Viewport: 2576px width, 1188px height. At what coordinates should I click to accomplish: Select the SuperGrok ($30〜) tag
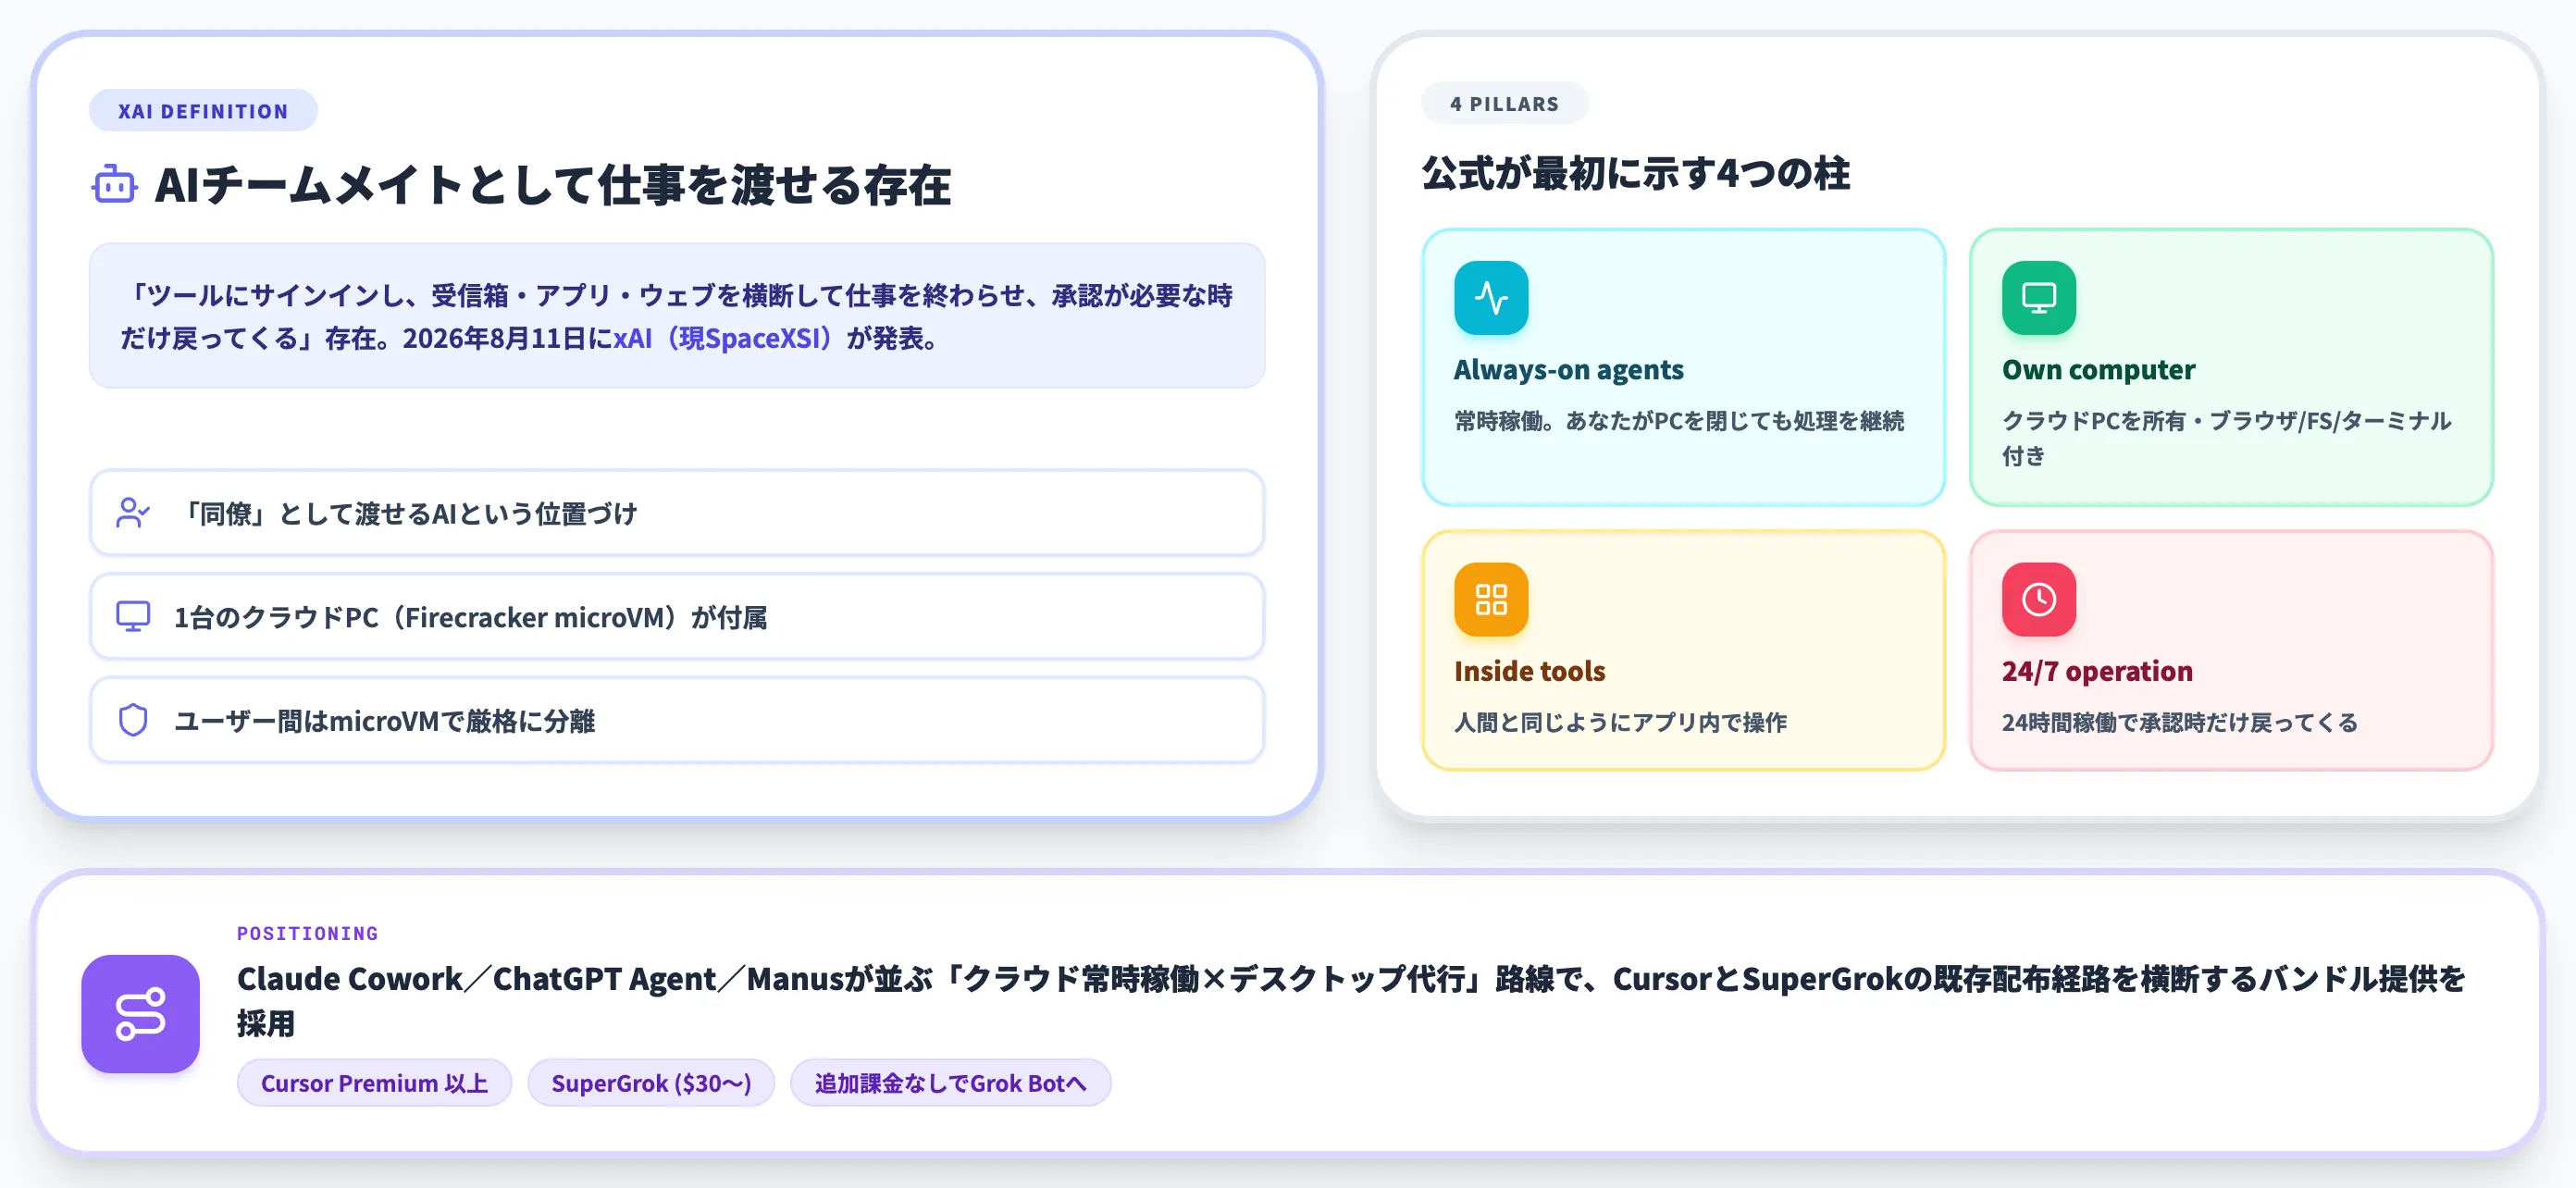point(651,1083)
